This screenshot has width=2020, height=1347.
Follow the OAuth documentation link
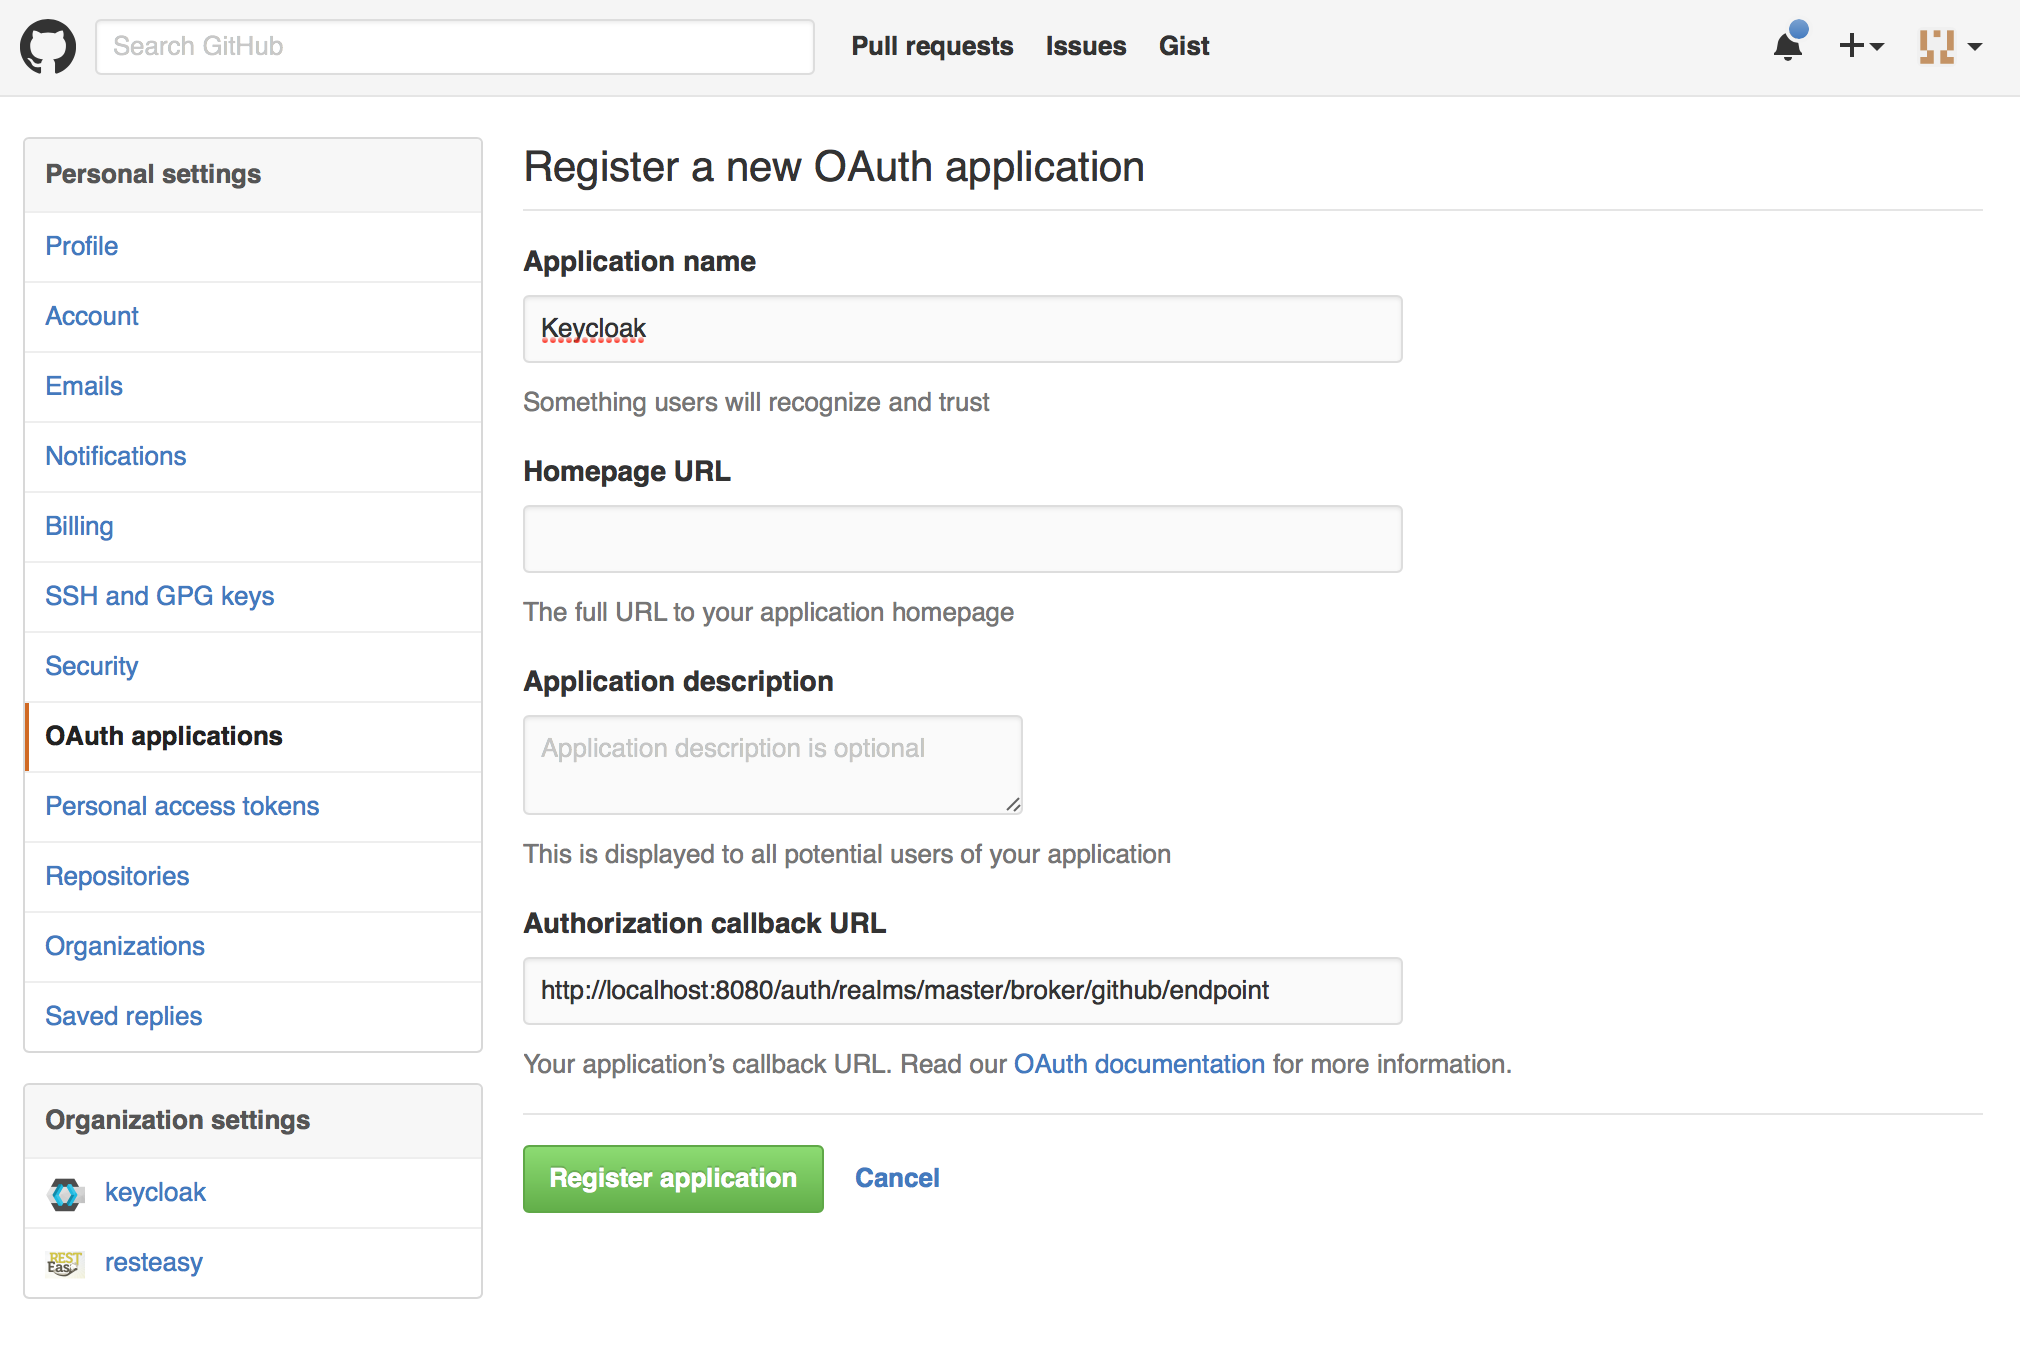(x=1139, y=1064)
